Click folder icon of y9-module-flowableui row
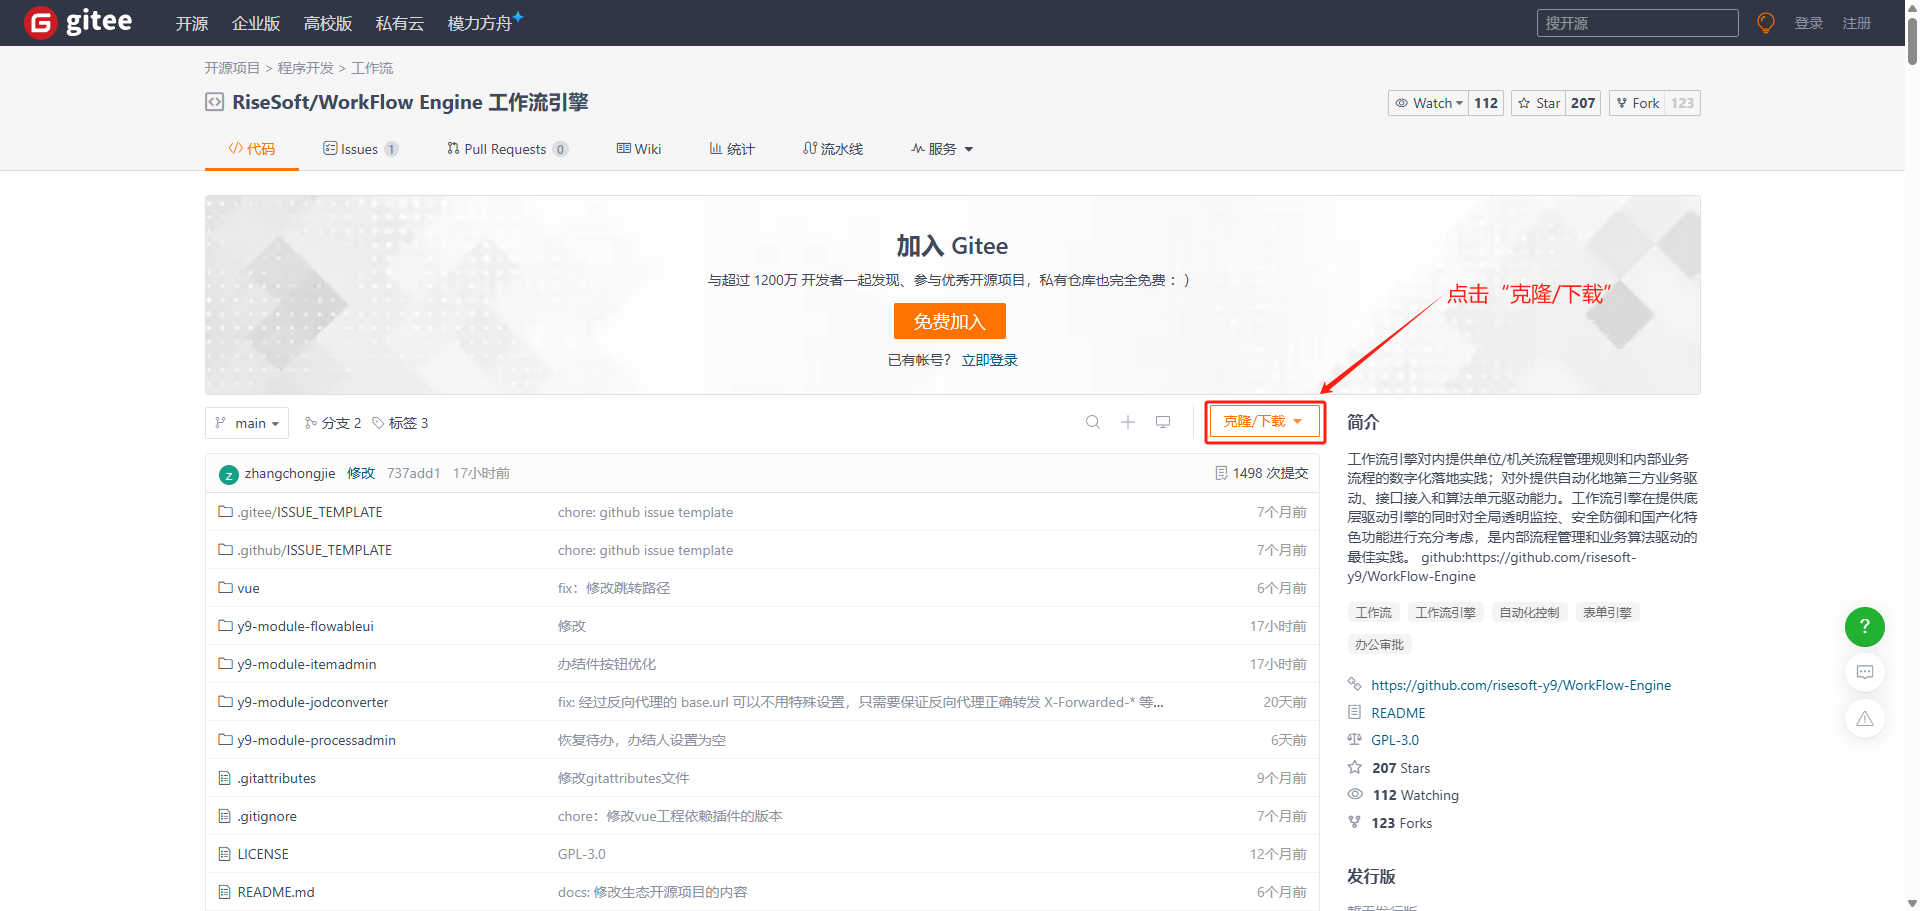1920x911 pixels. pos(225,626)
